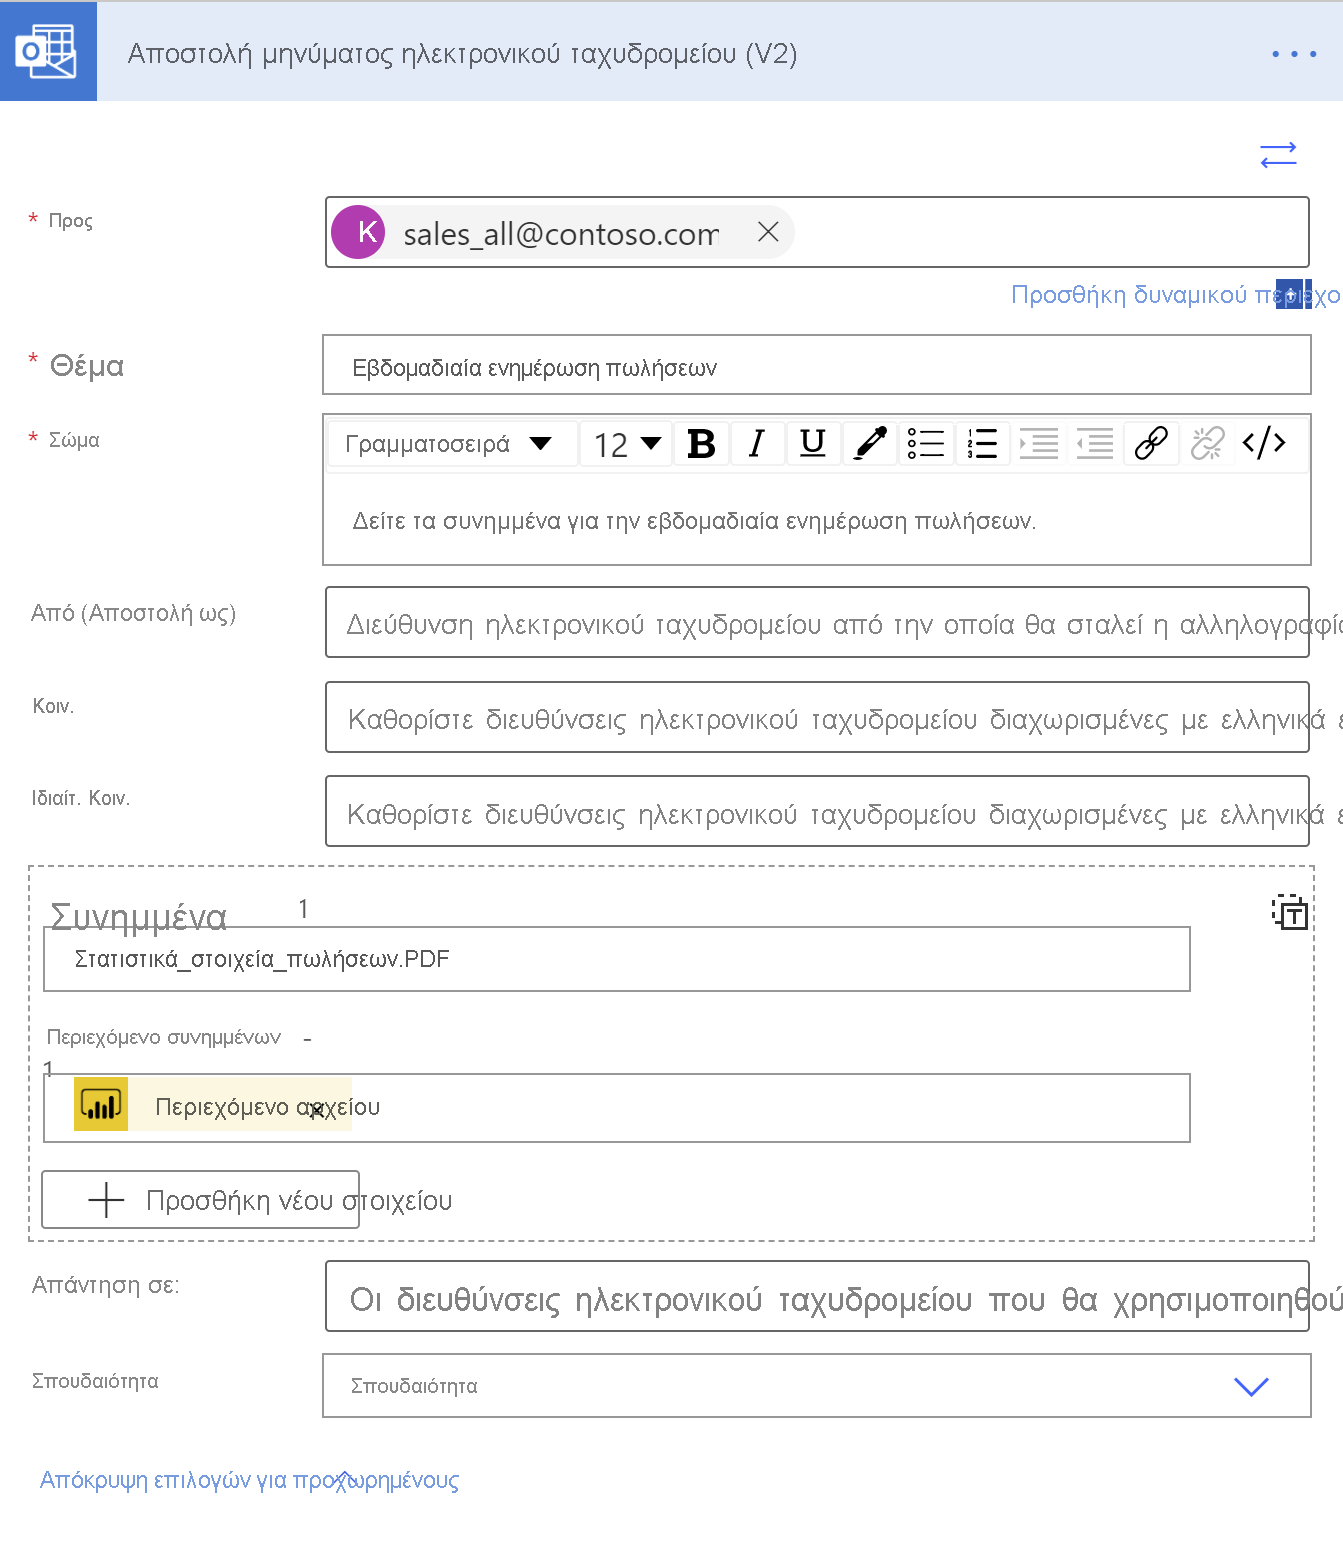Click the Περιεχόμενο συνημμένων label
Screen dimensions: 1343x1545
[x=164, y=1037]
